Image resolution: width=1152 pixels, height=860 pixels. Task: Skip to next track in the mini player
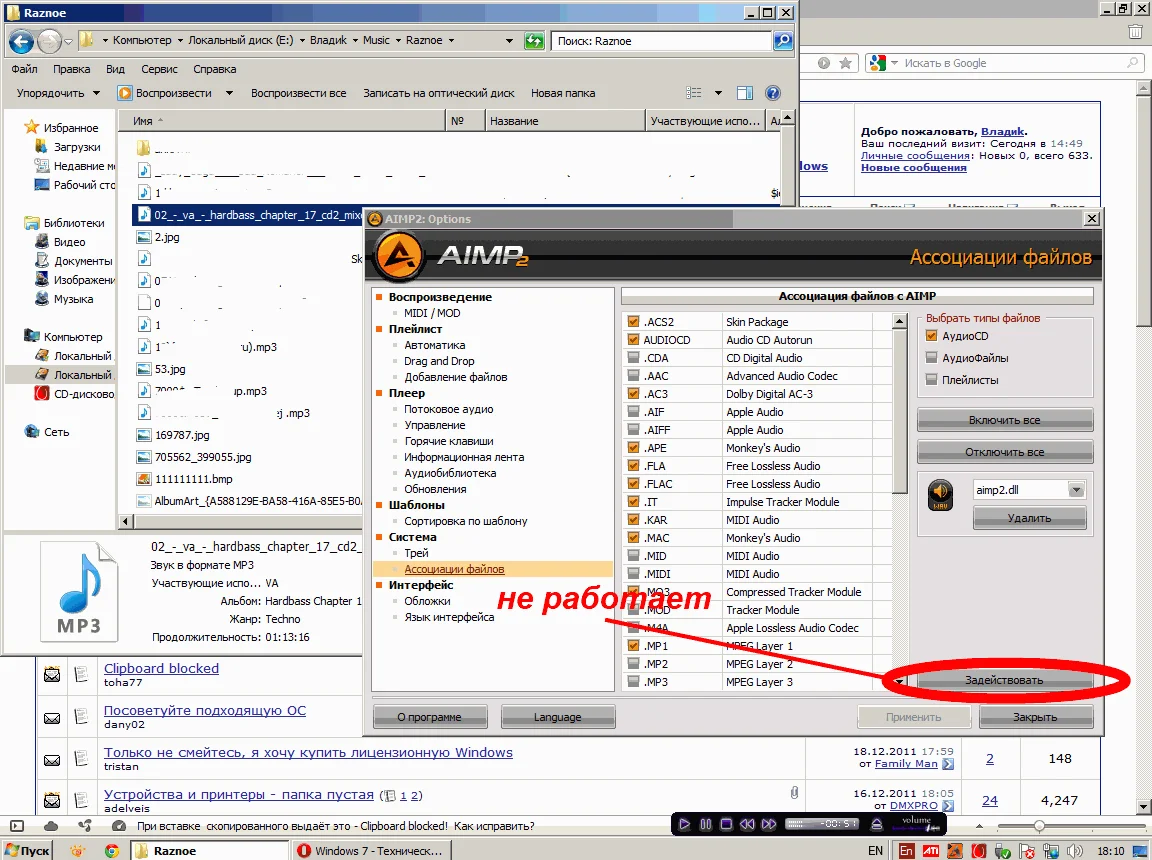pyautogui.click(x=768, y=824)
